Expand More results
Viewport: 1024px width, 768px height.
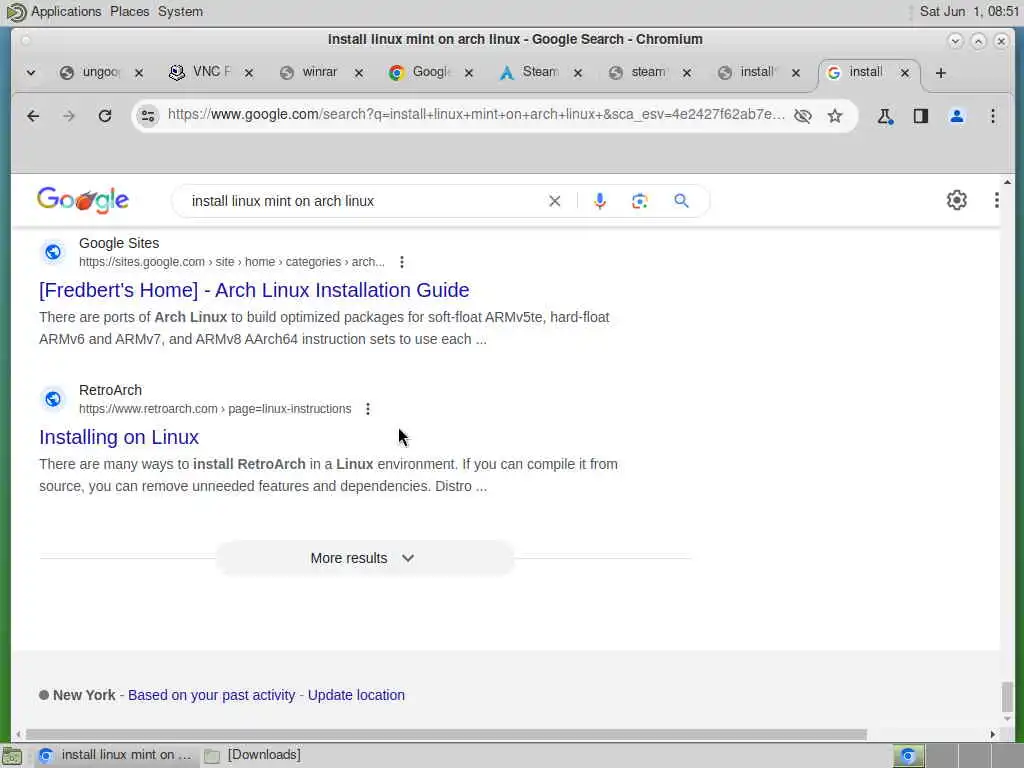tap(364, 558)
